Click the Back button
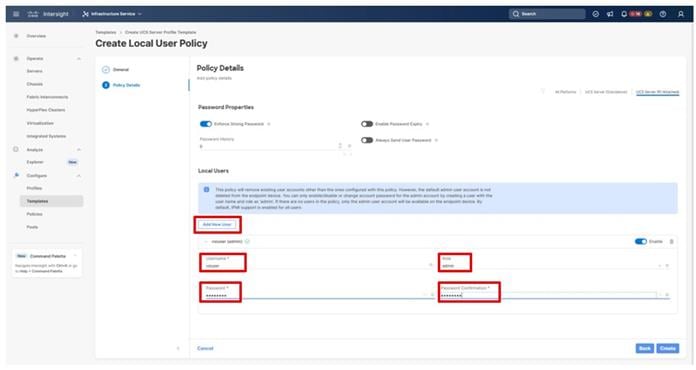Screen dimensions: 696x370 coord(645,349)
